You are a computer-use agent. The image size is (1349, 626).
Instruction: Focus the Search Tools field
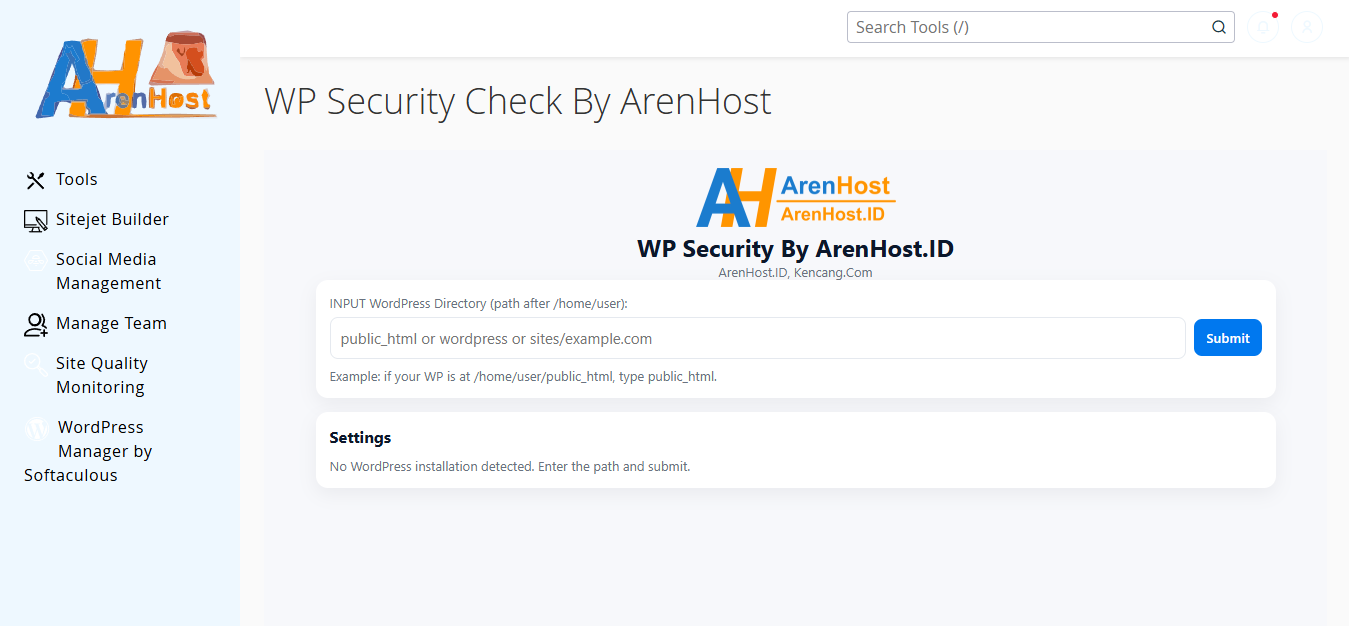(x=1041, y=27)
